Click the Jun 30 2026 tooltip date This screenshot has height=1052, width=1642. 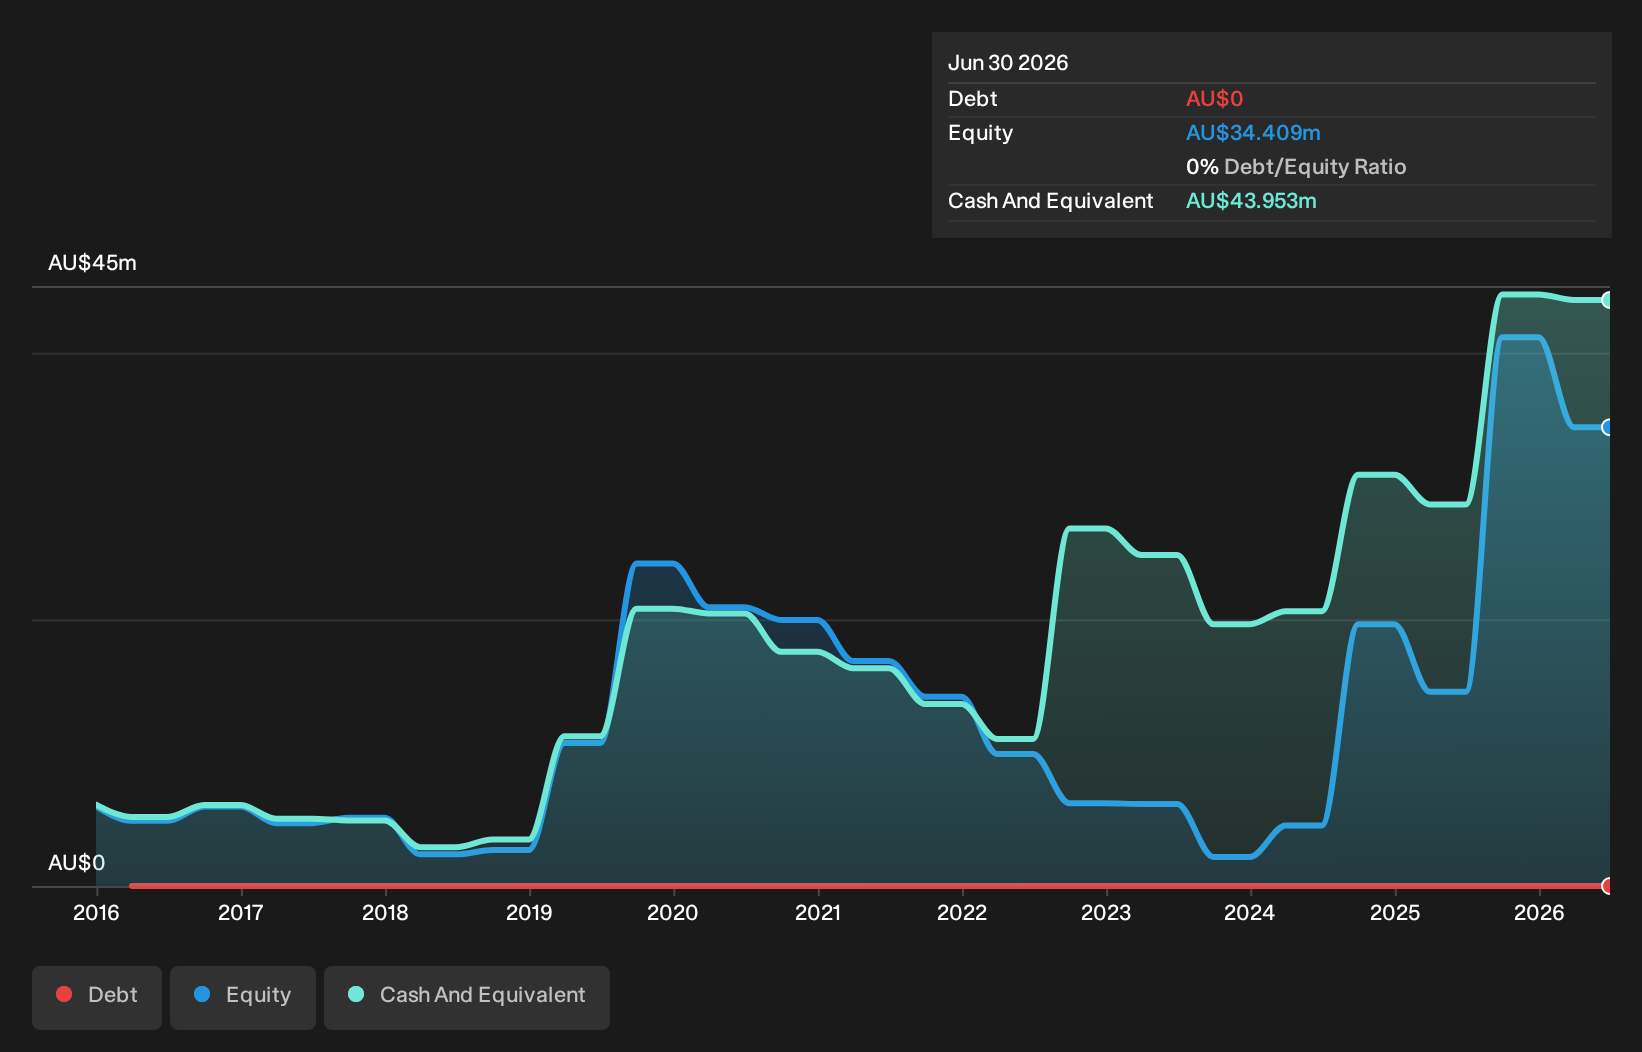tap(1008, 63)
